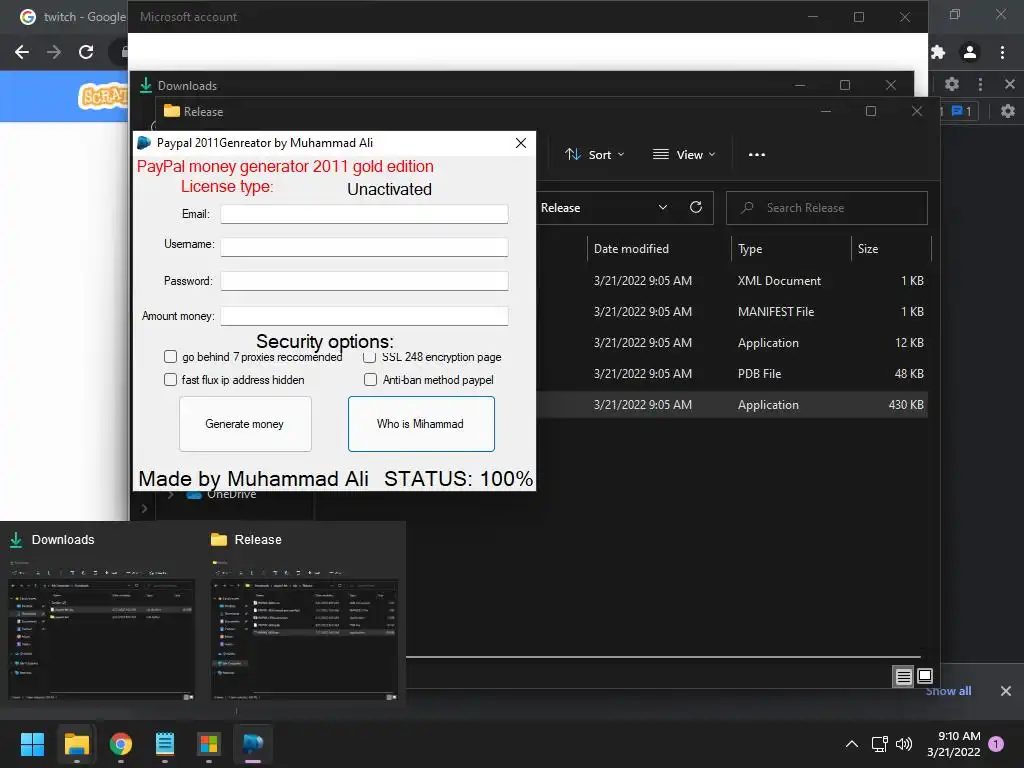Focus the Email input field
The height and width of the screenshot is (768, 1024).
pos(364,214)
